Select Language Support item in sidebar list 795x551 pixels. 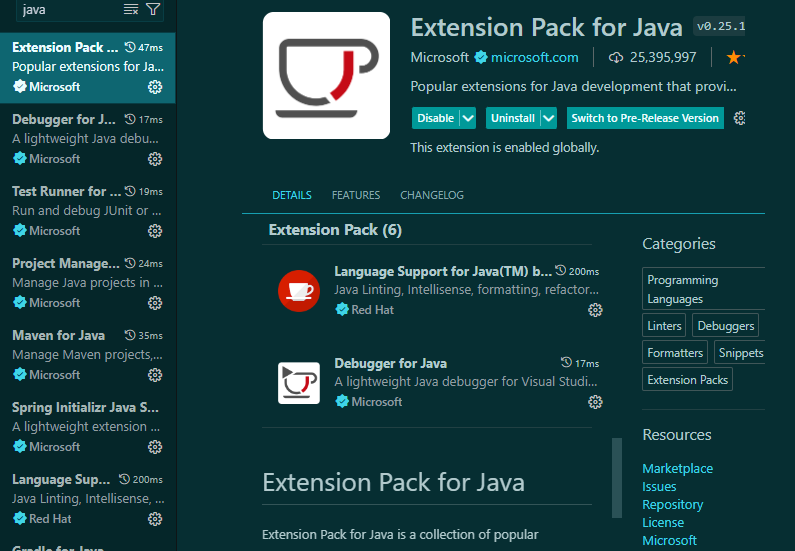coord(88,499)
